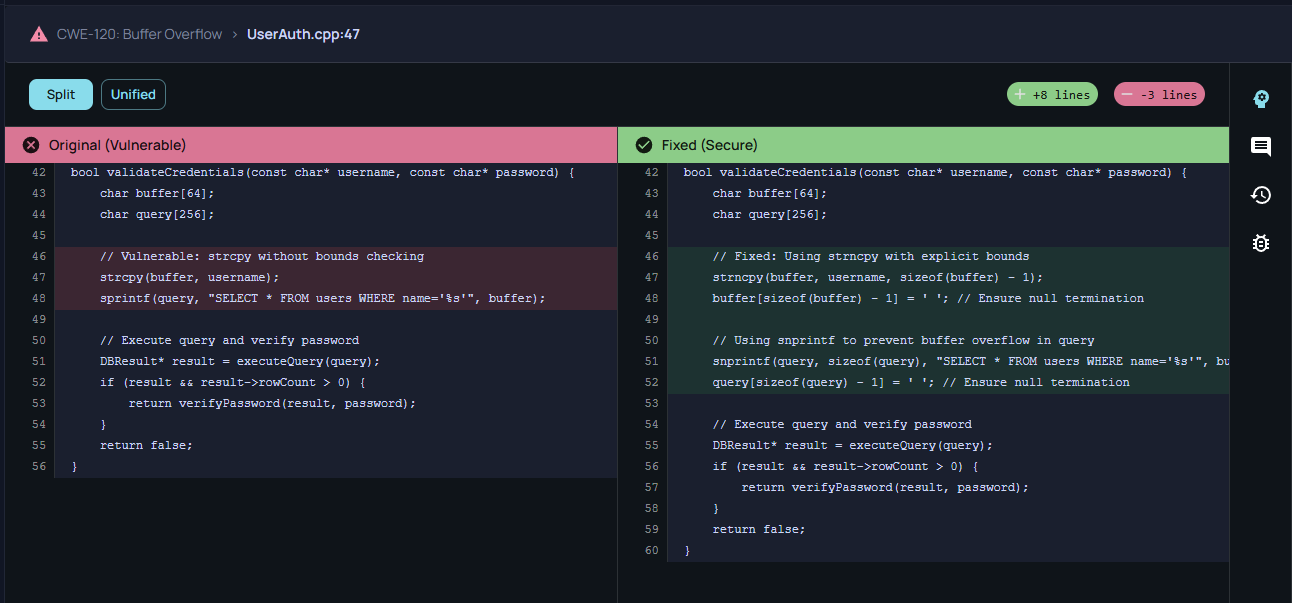The height and width of the screenshot is (603, 1292).
Task: Click the breadcrumb chevron separator
Action: click(x=235, y=34)
